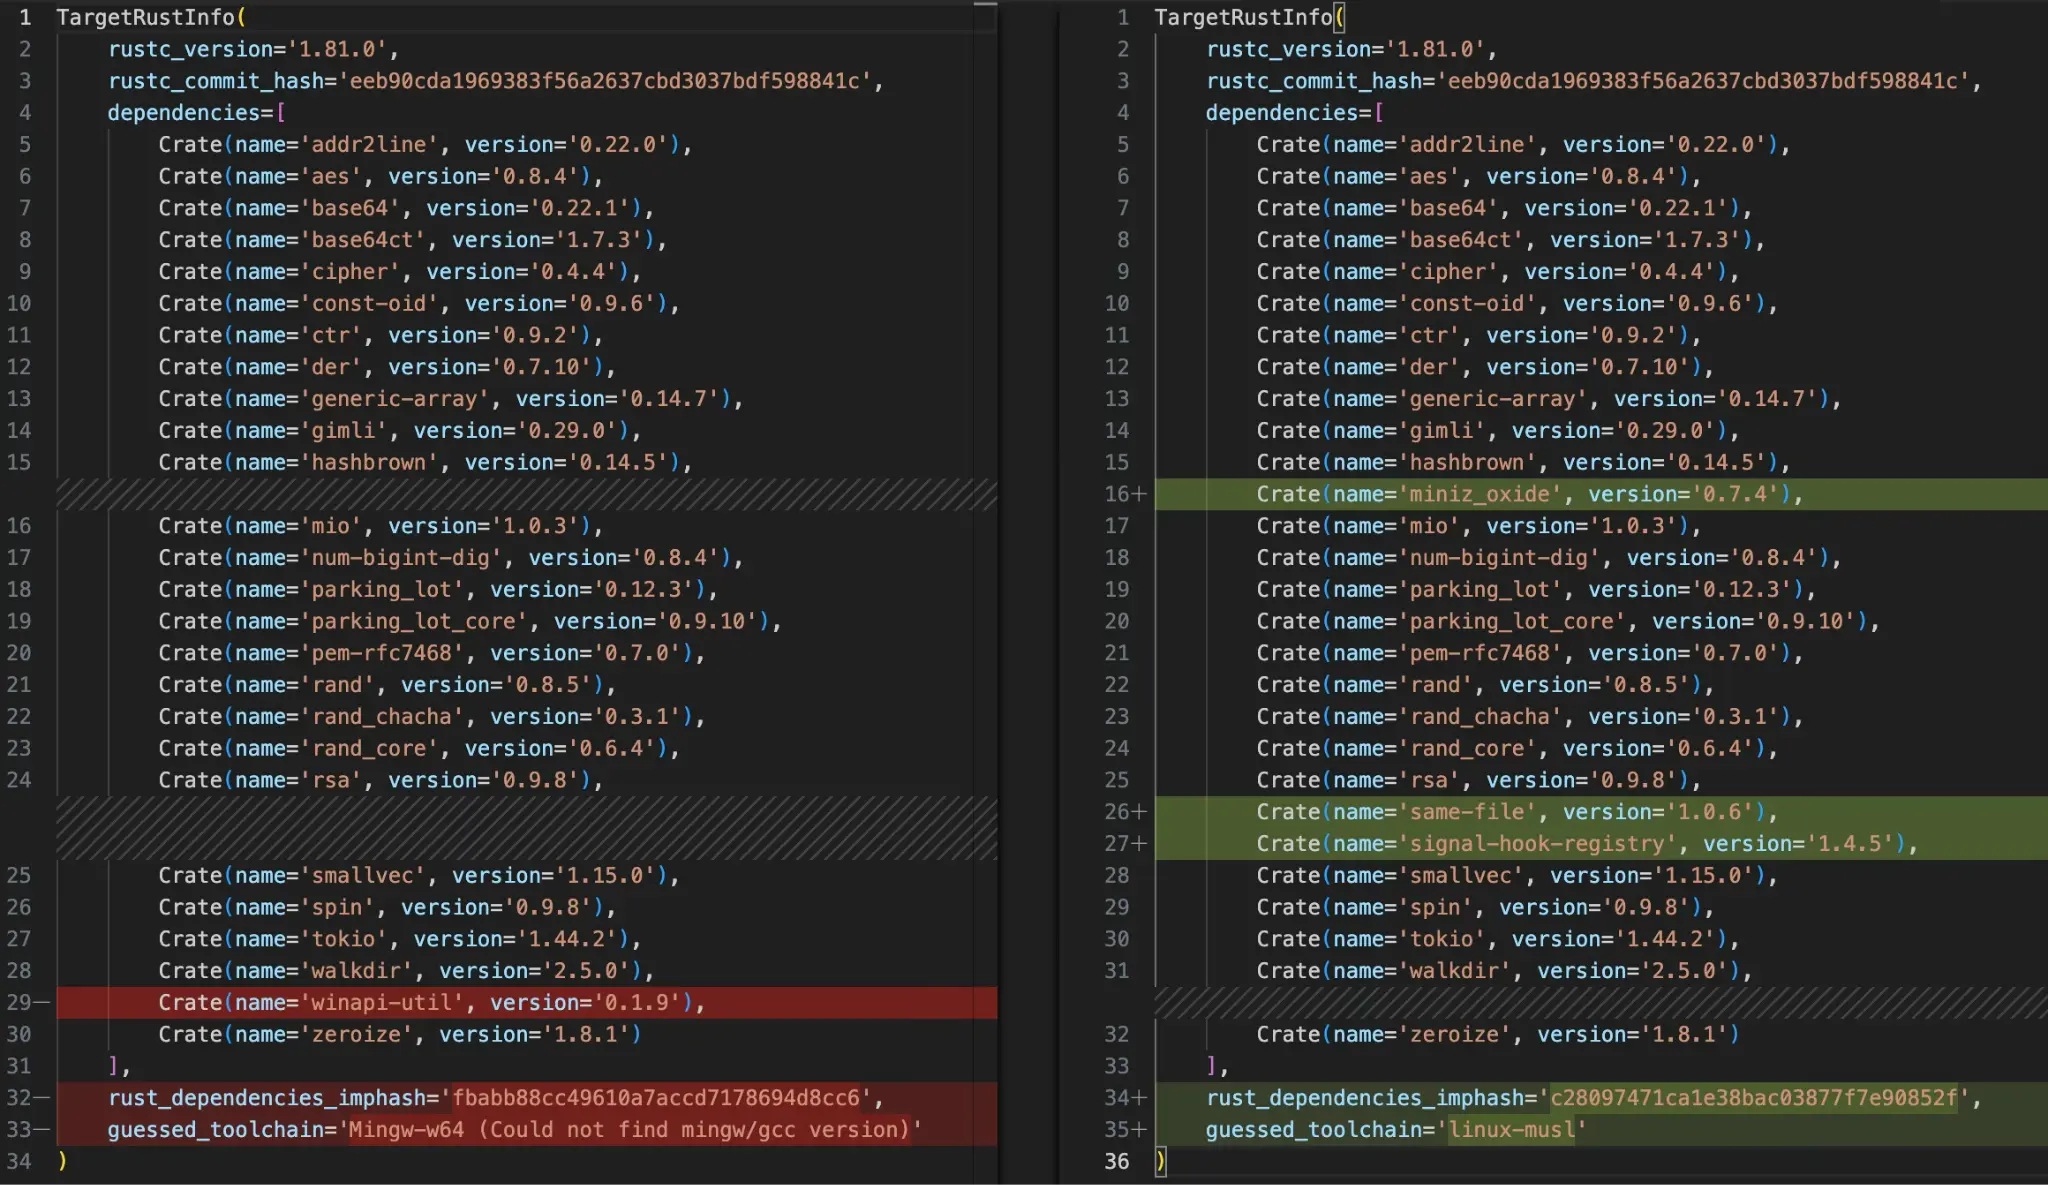The image size is (2048, 1185).
Task: Click the removed rust_dependencies_imphash line
Action: 490,1097
